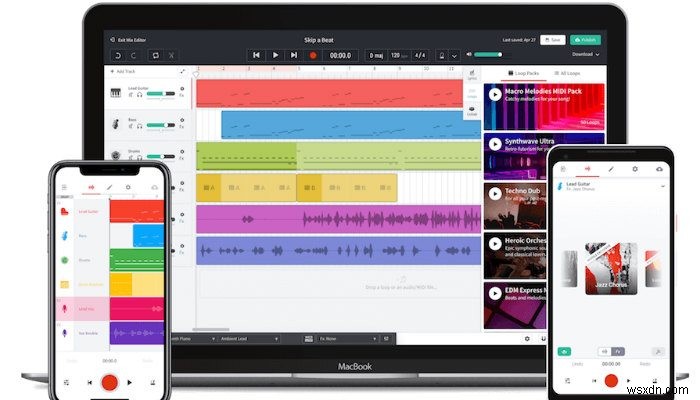700x400 pixels.
Task: Mute the Lead Guitar track on MacBook
Action: (x=131, y=95)
